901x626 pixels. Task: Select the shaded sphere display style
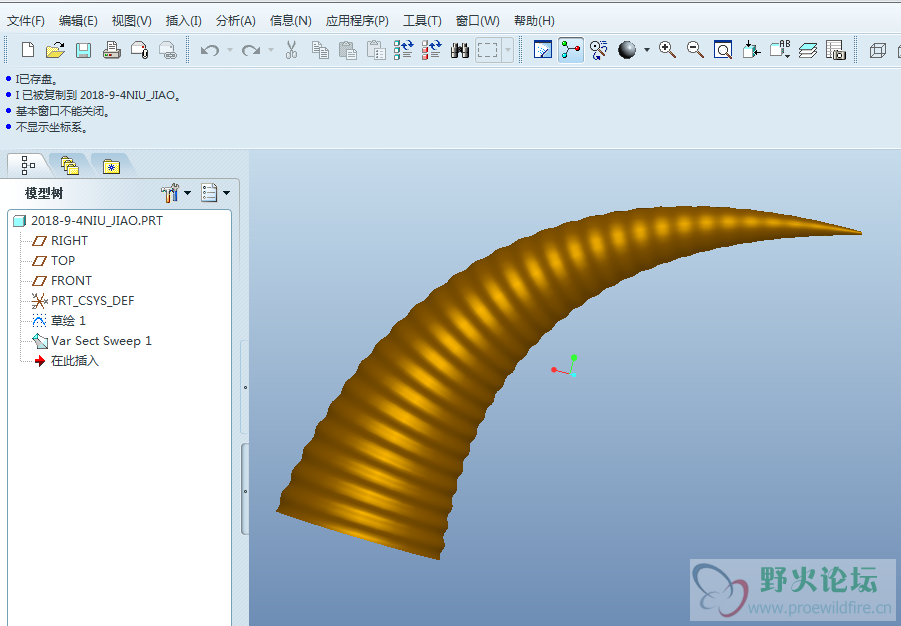click(x=627, y=50)
